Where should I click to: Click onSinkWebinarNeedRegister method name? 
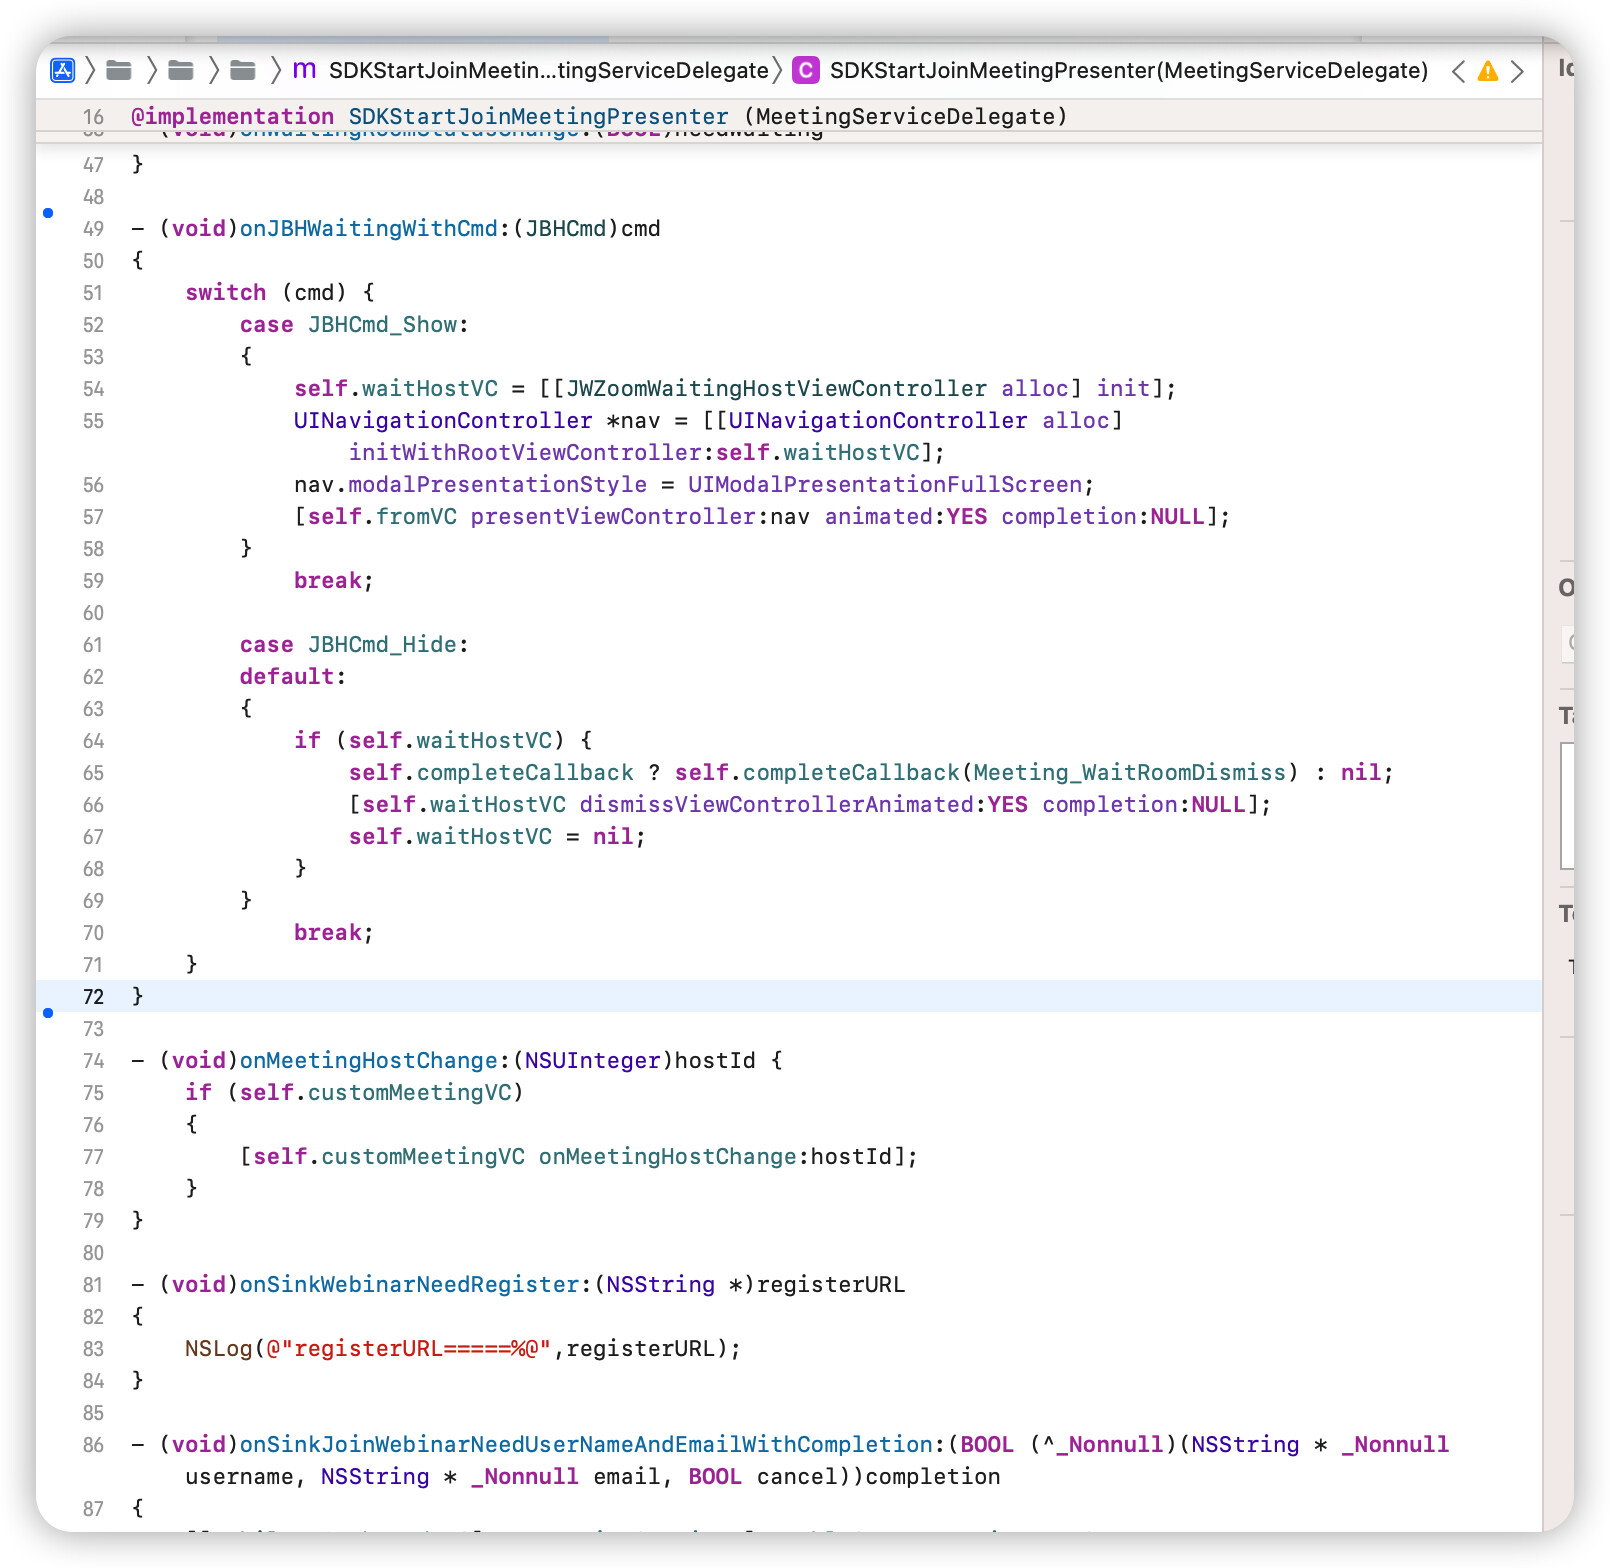point(409,1285)
